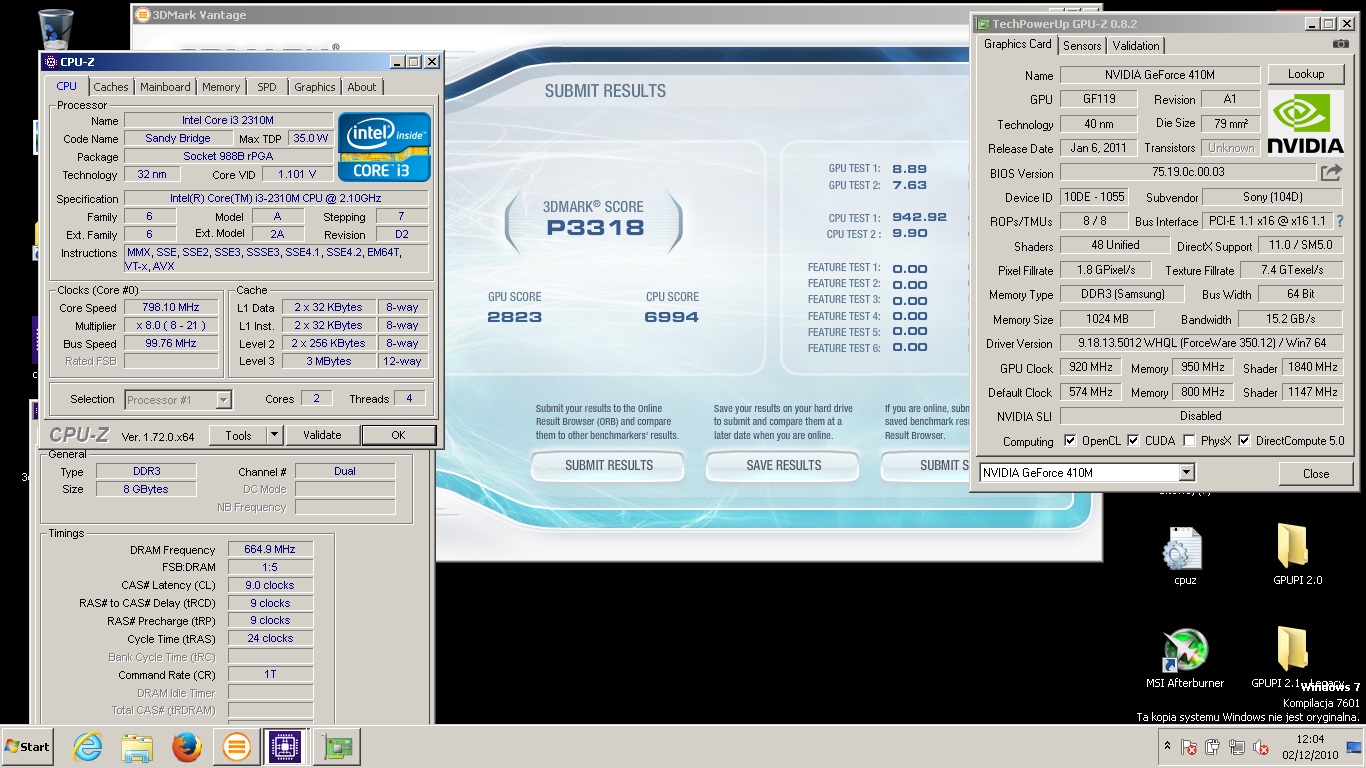The width and height of the screenshot is (1366, 768).
Task: Click the Driver Version field in GPU-Z
Action: [x=1201, y=343]
